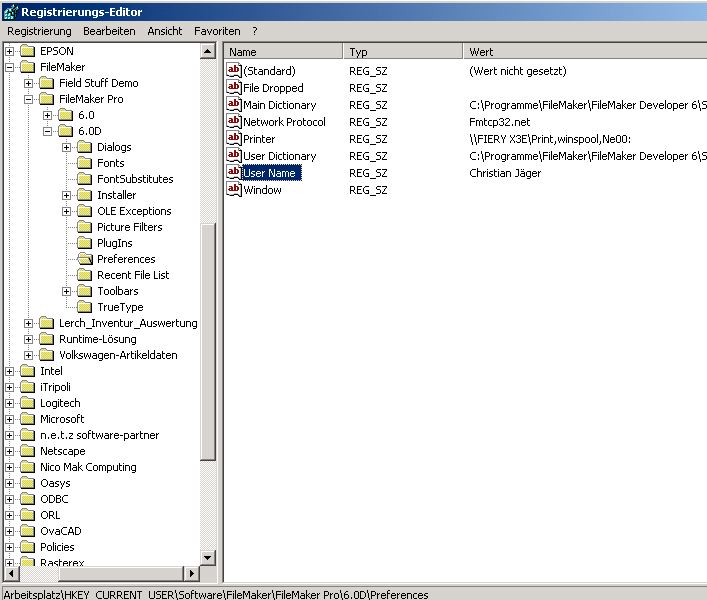The height and width of the screenshot is (600, 707).
Task: Expand the Dialogs key
Action: coord(66,147)
